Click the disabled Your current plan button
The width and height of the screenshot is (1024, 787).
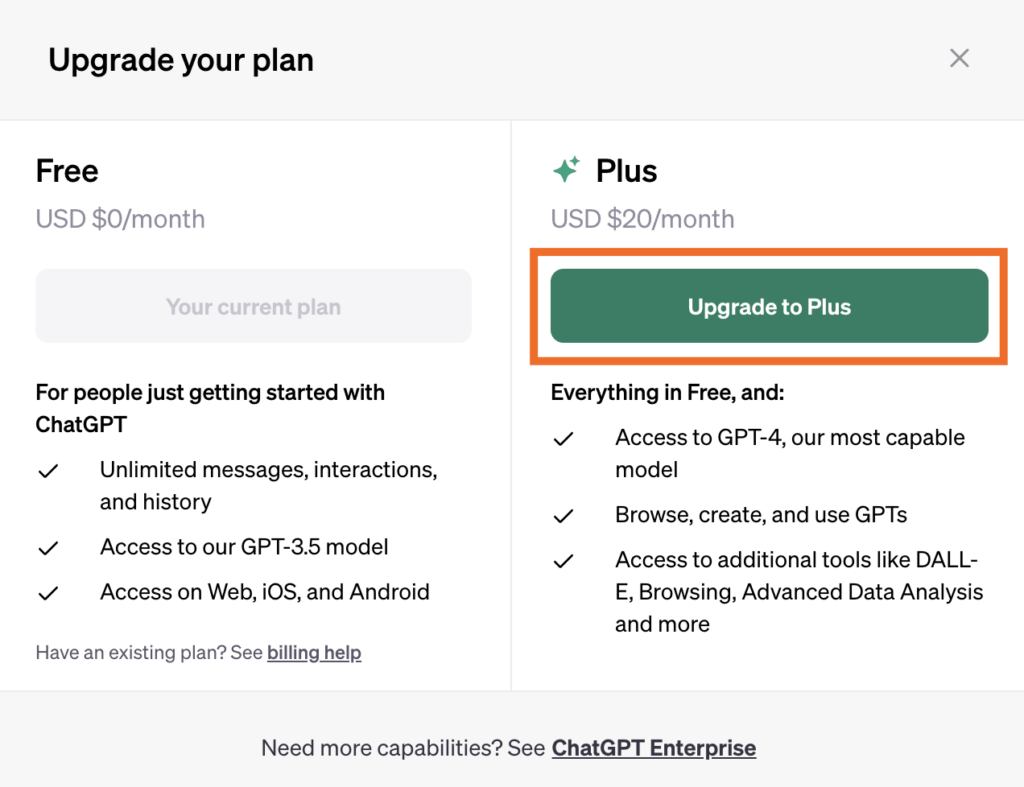(x=253, y=306)
